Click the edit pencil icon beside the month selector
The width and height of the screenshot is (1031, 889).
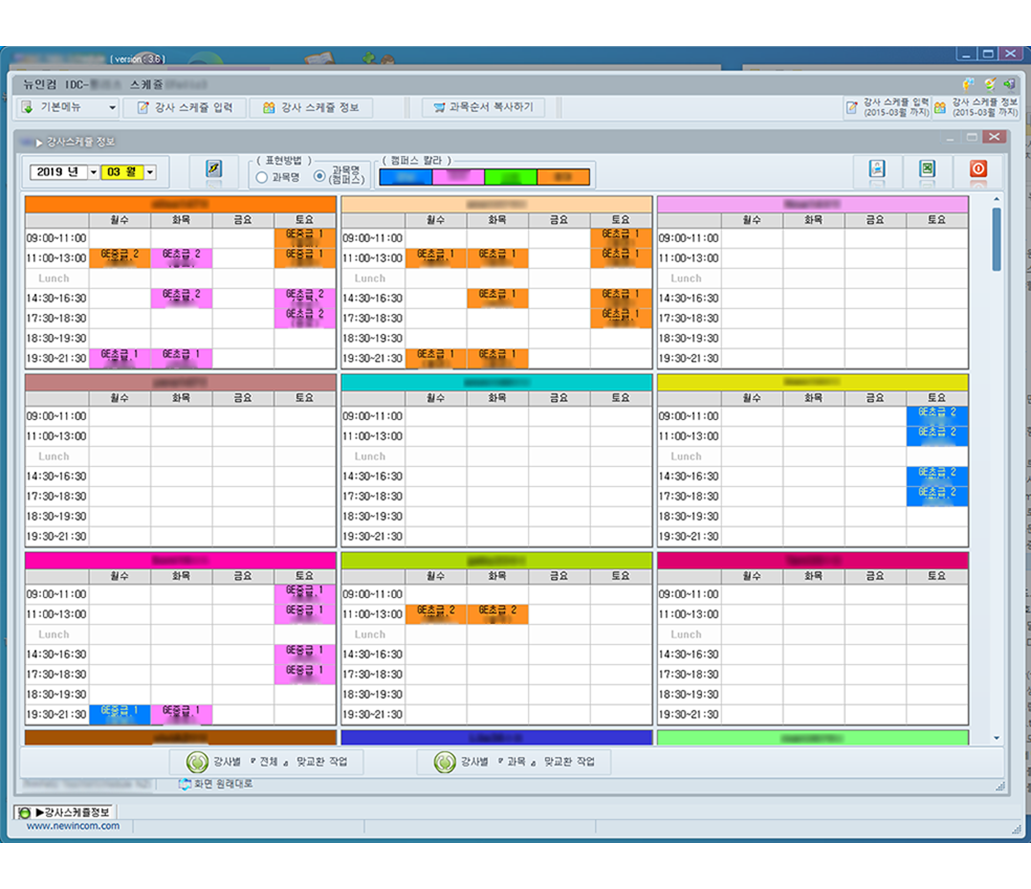coord(213,169)
